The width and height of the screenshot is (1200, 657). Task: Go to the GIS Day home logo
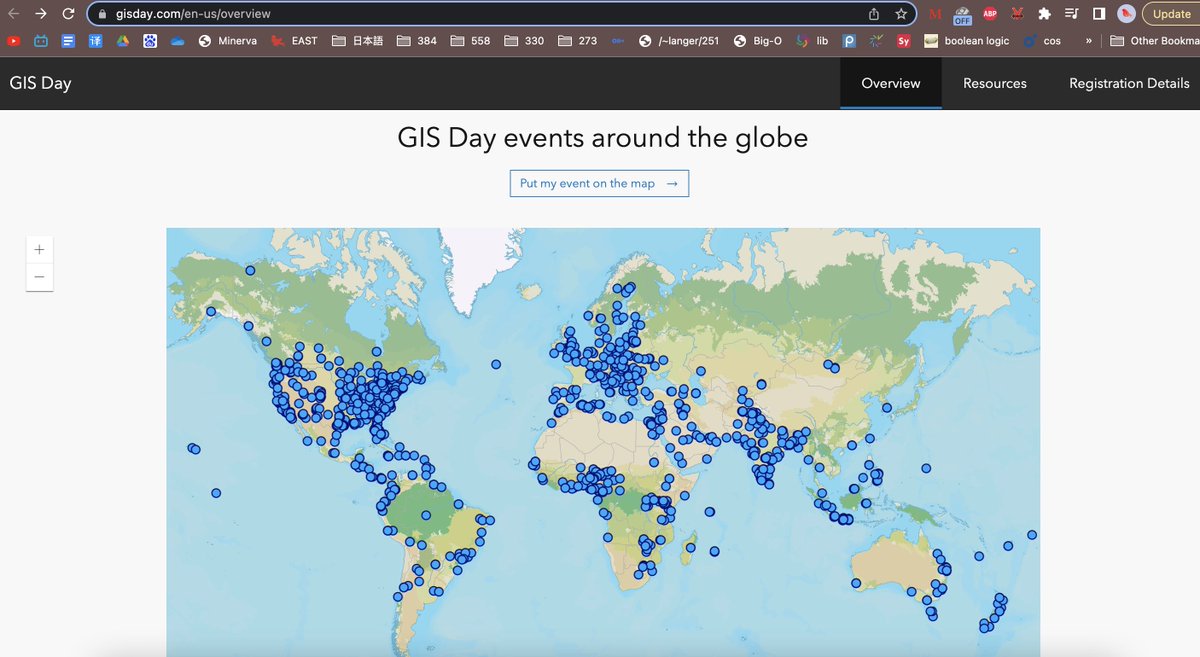[41, 83]
